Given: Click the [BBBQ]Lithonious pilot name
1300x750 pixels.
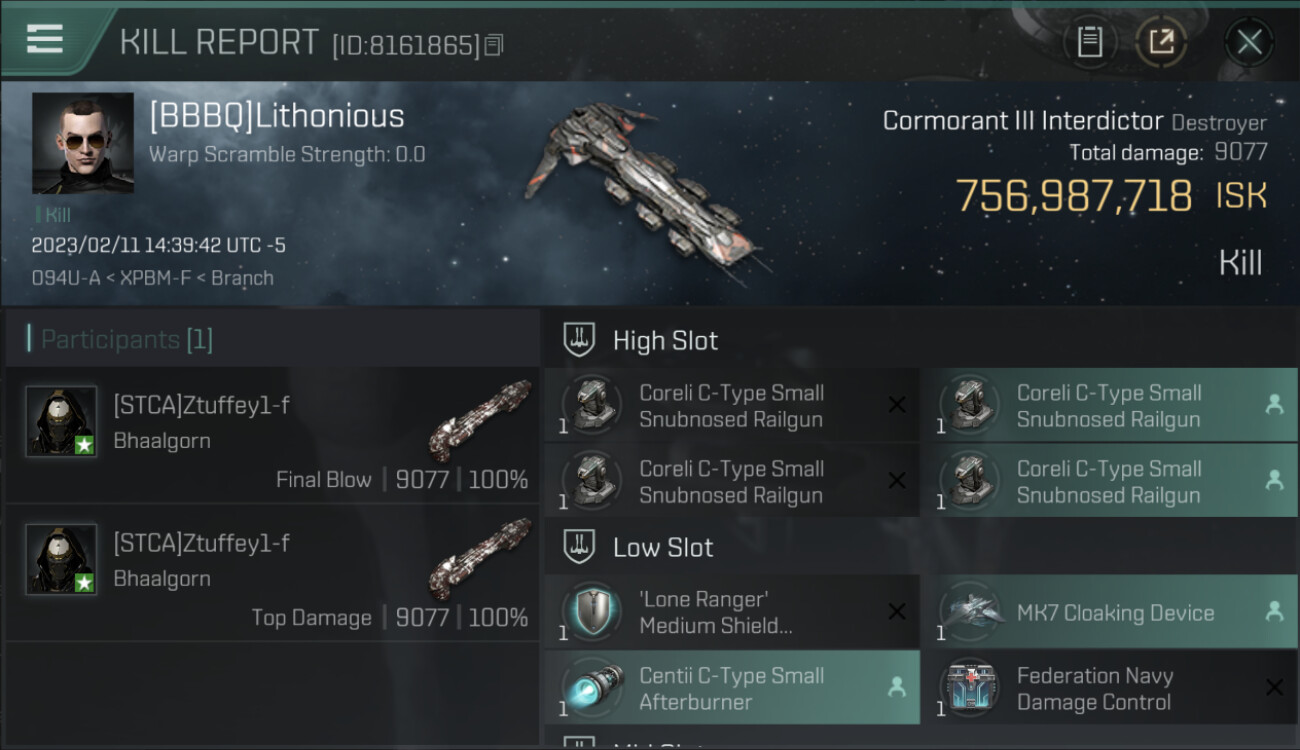Looking at the screenshot, I should [x=277, y=116].
